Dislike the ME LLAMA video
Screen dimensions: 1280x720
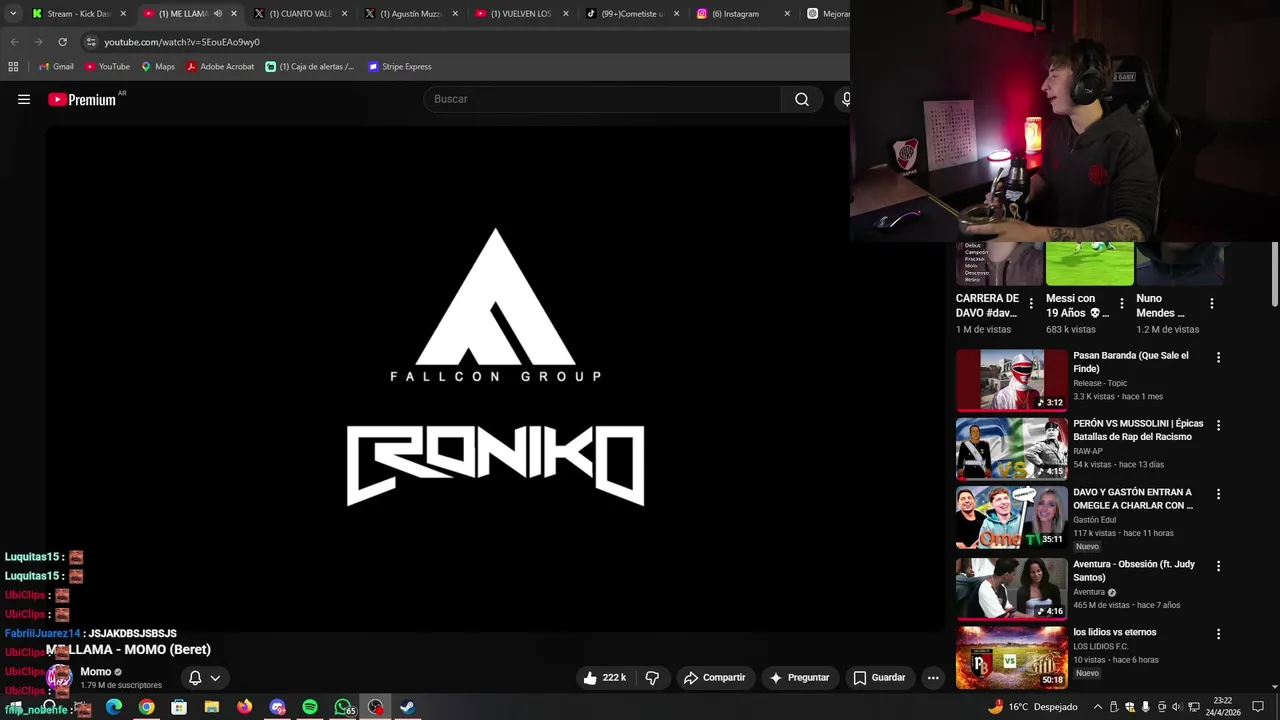tap(652, 677)
